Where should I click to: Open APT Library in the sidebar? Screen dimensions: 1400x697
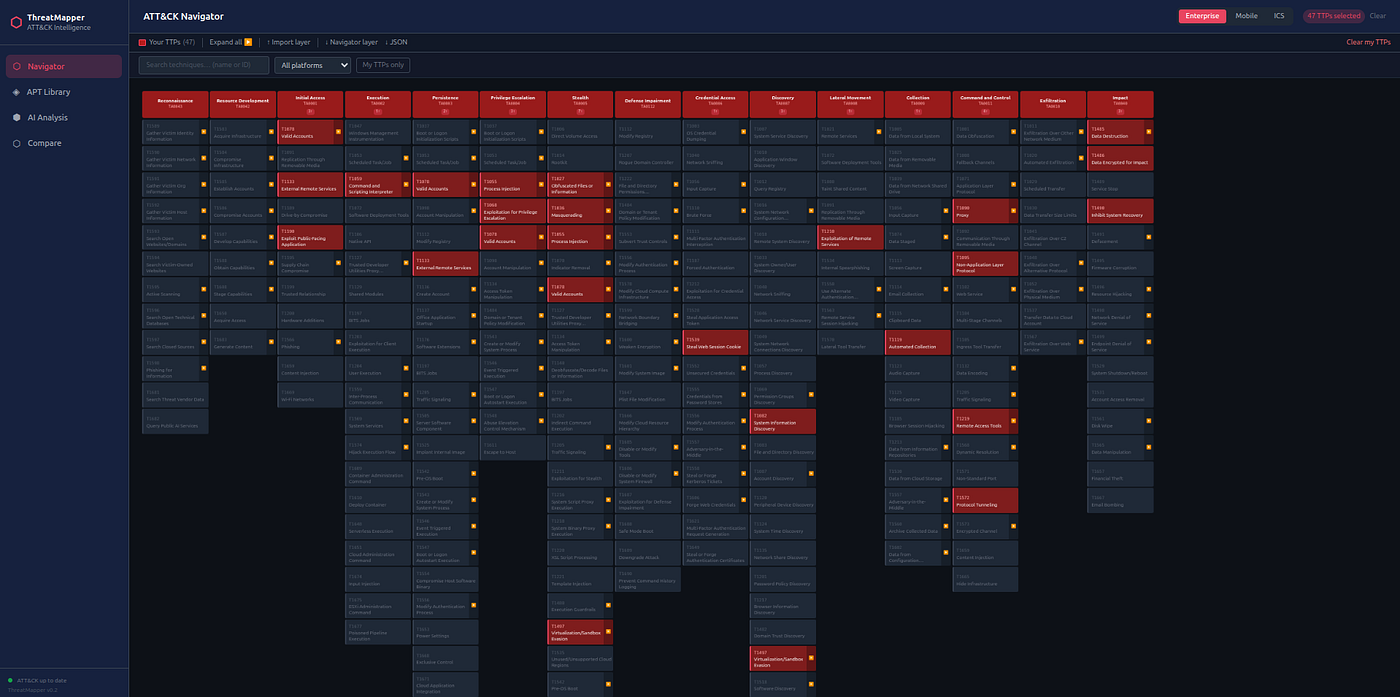coord(64,92)
